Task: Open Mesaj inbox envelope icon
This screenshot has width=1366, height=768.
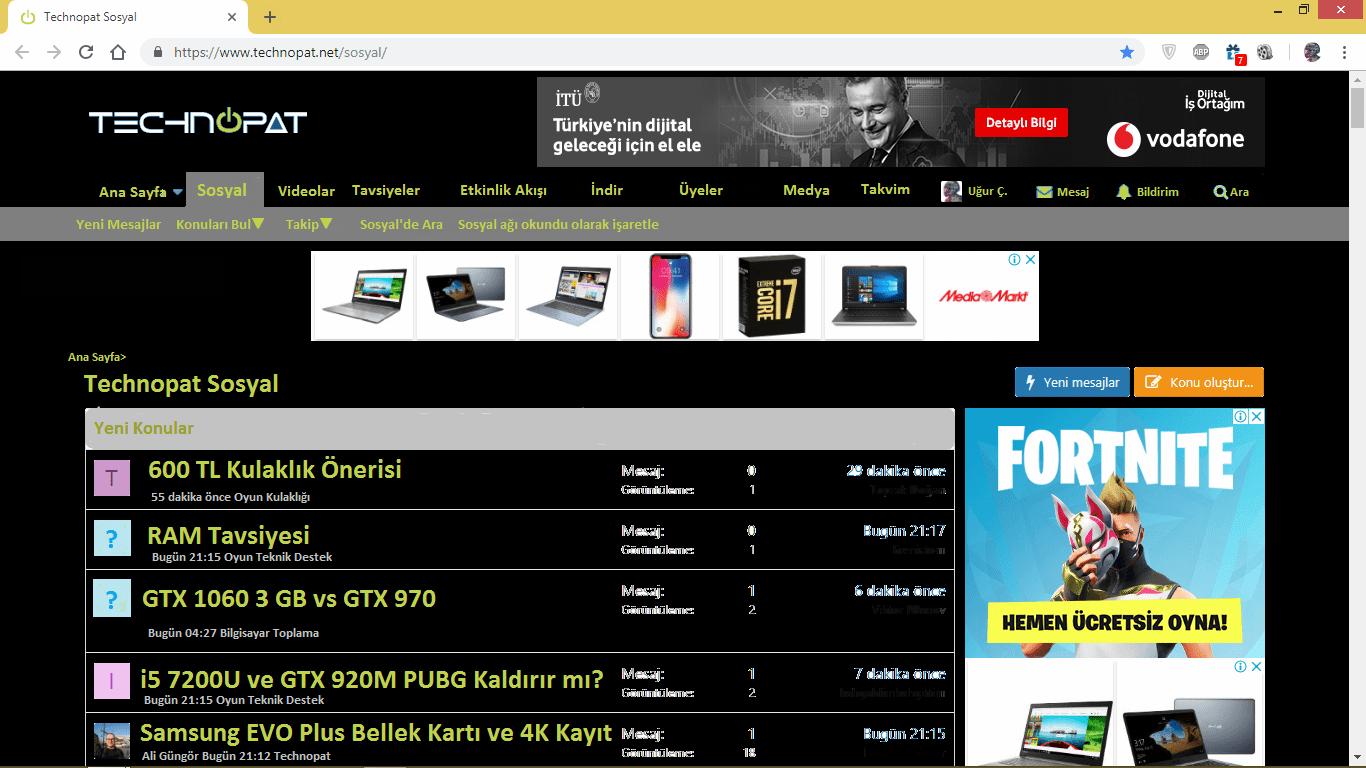Action: (x=1044, y=191)
